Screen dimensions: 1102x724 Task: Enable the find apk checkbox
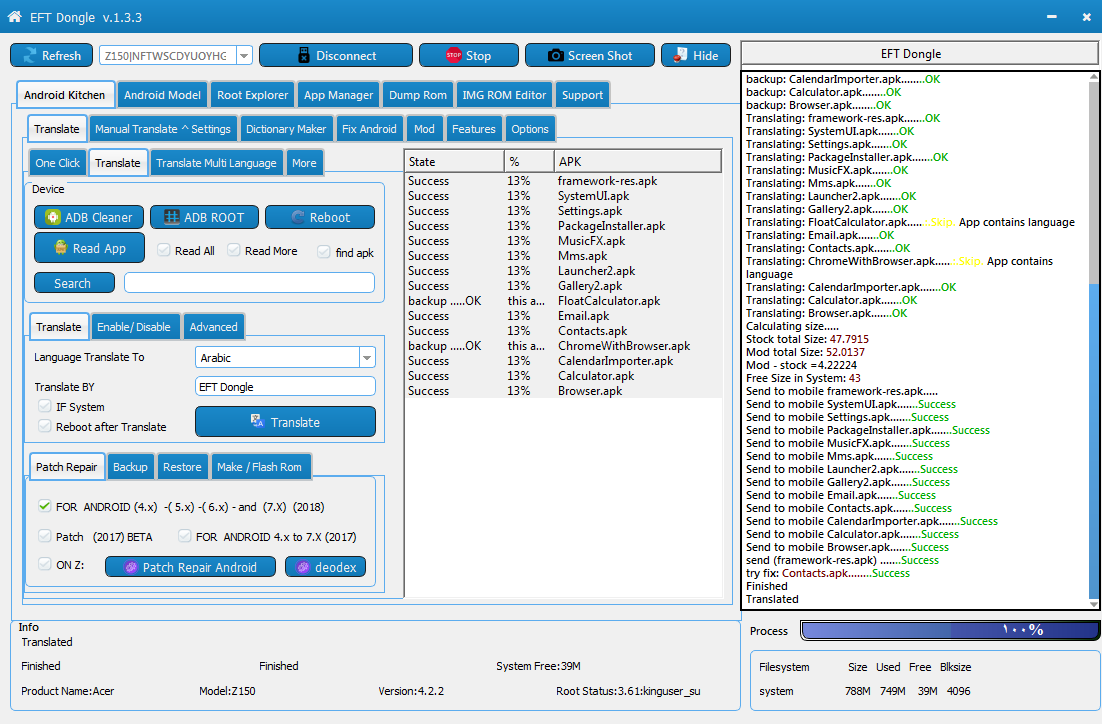[x=324, y=252]
